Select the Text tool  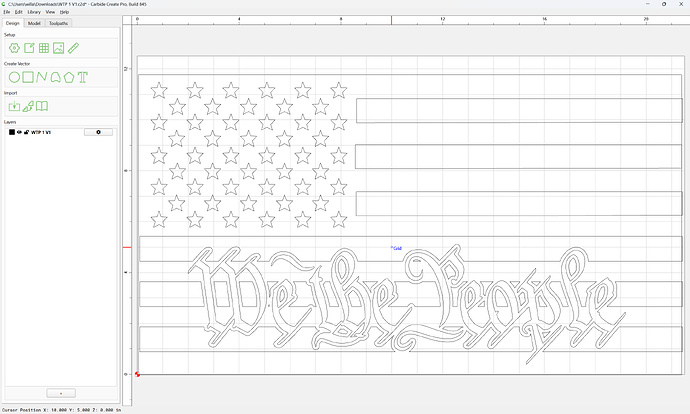(x=83, y=77)
